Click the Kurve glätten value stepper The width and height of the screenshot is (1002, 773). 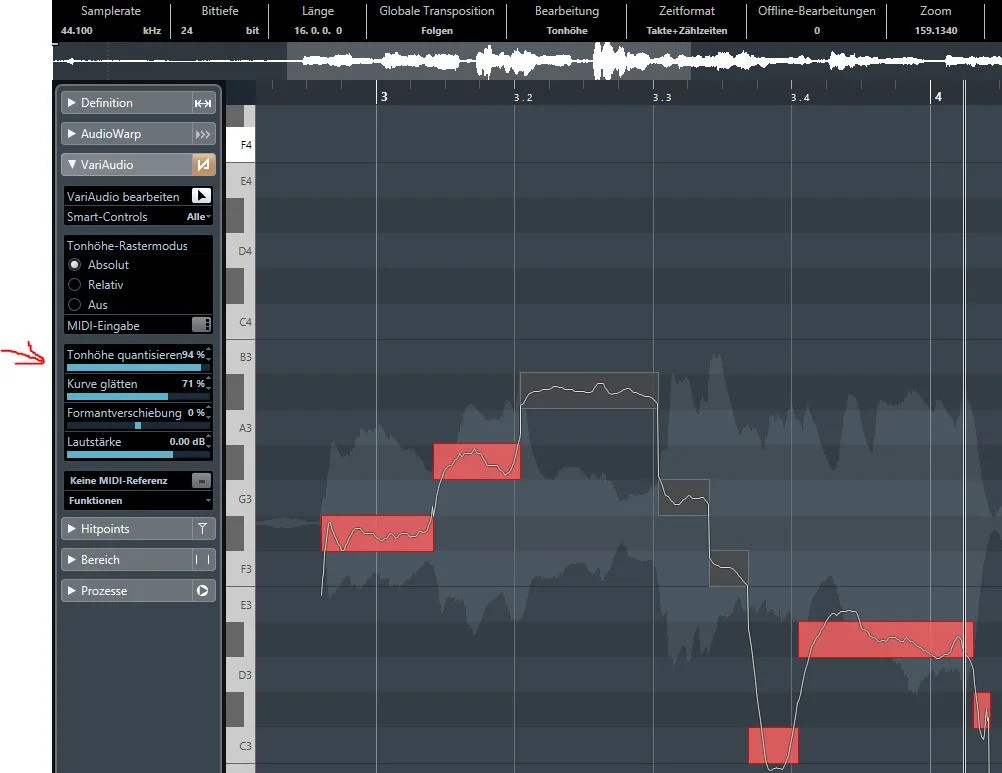208,383
